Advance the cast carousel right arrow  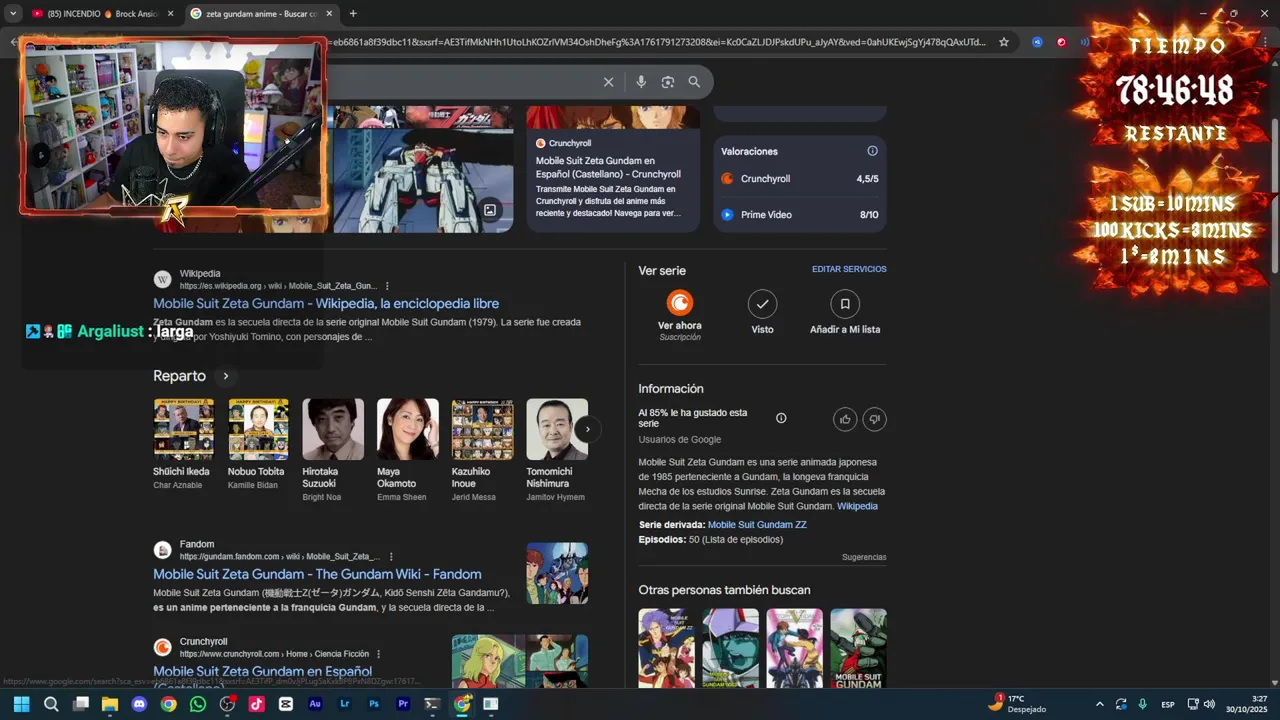(x=587, y=429)
